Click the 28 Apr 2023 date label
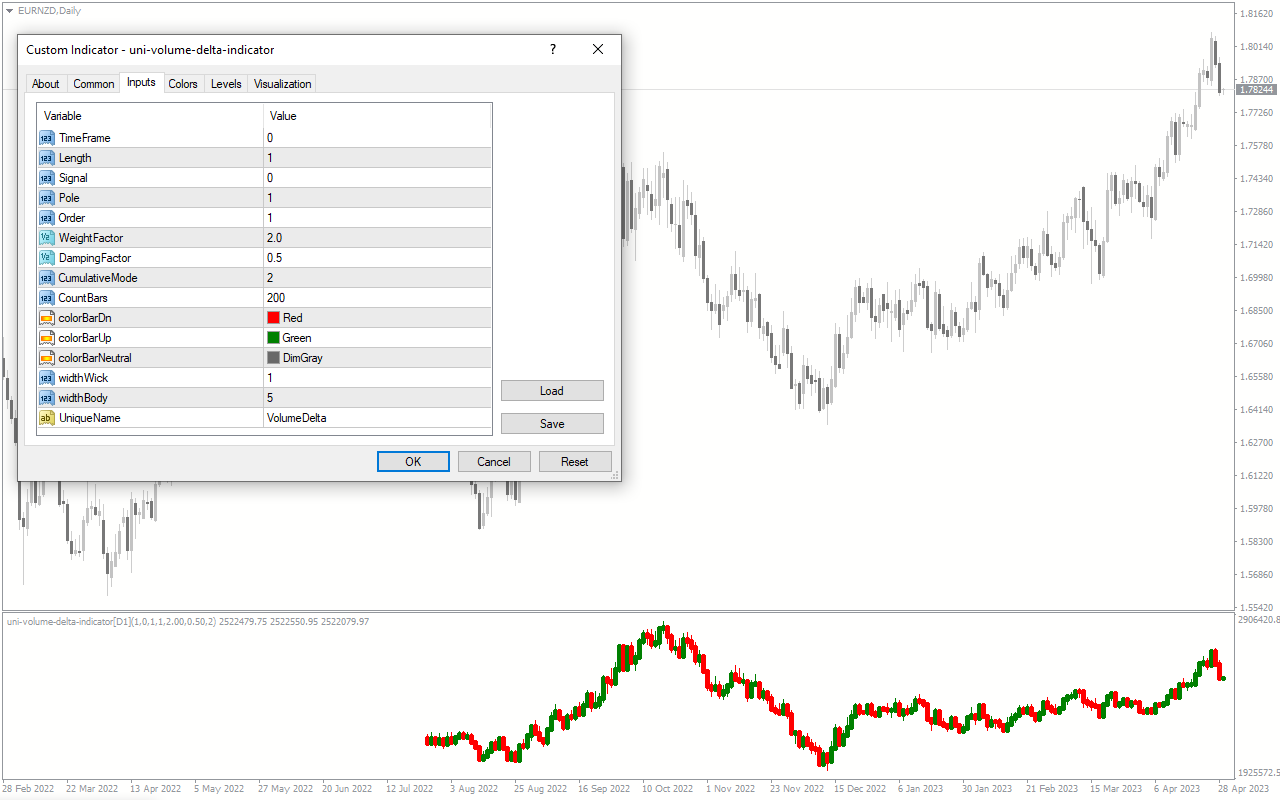The width and height of the screenshot is (1280, 800). tap(1243, 789)
